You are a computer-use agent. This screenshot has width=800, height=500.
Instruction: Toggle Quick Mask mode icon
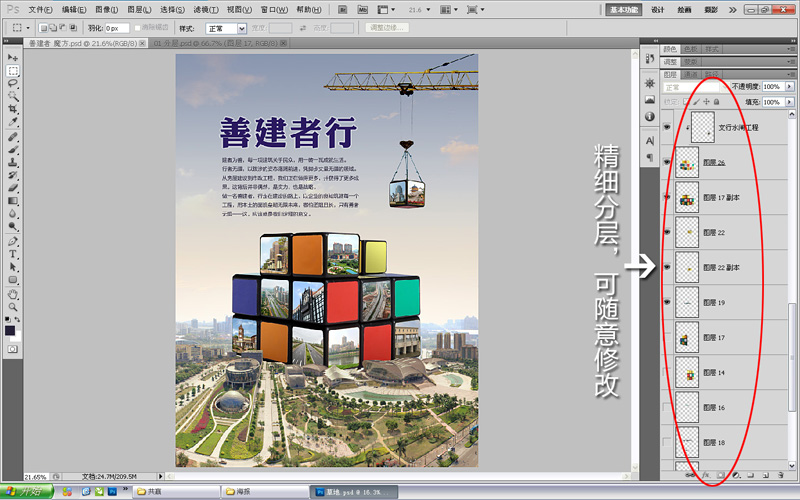(x=13, y=349)
